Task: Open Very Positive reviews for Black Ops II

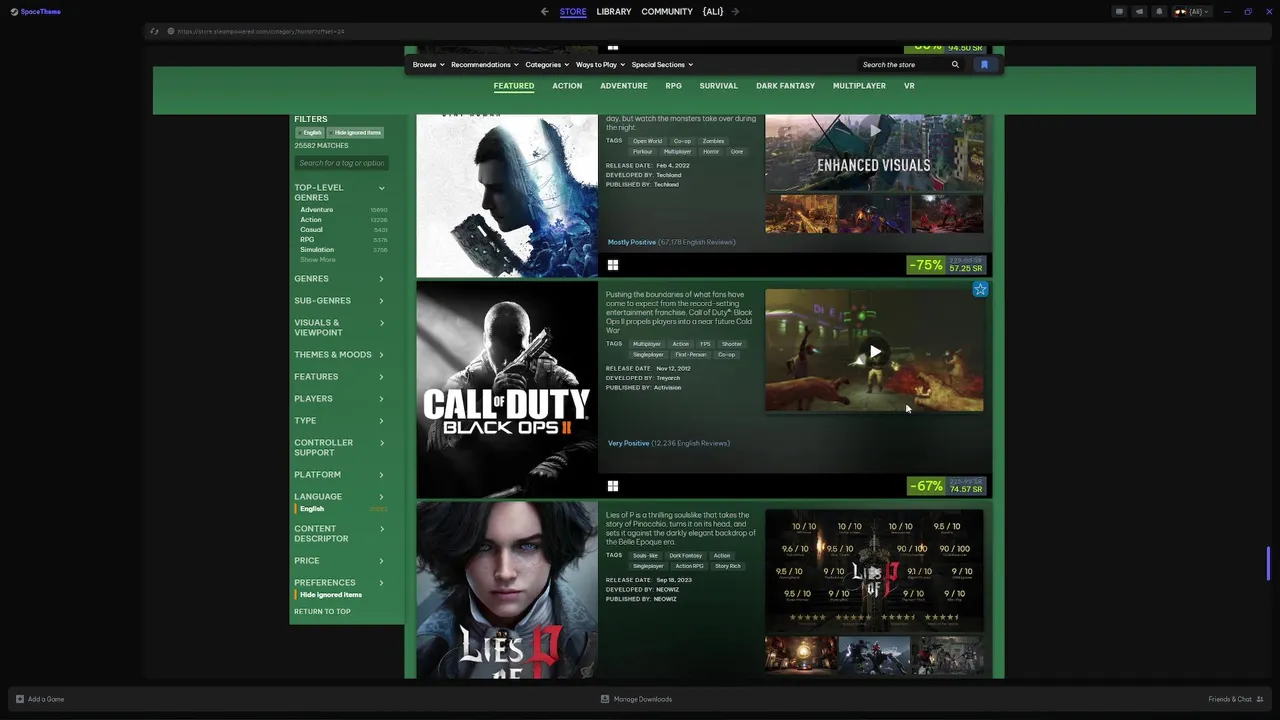Action: point(669,443)
